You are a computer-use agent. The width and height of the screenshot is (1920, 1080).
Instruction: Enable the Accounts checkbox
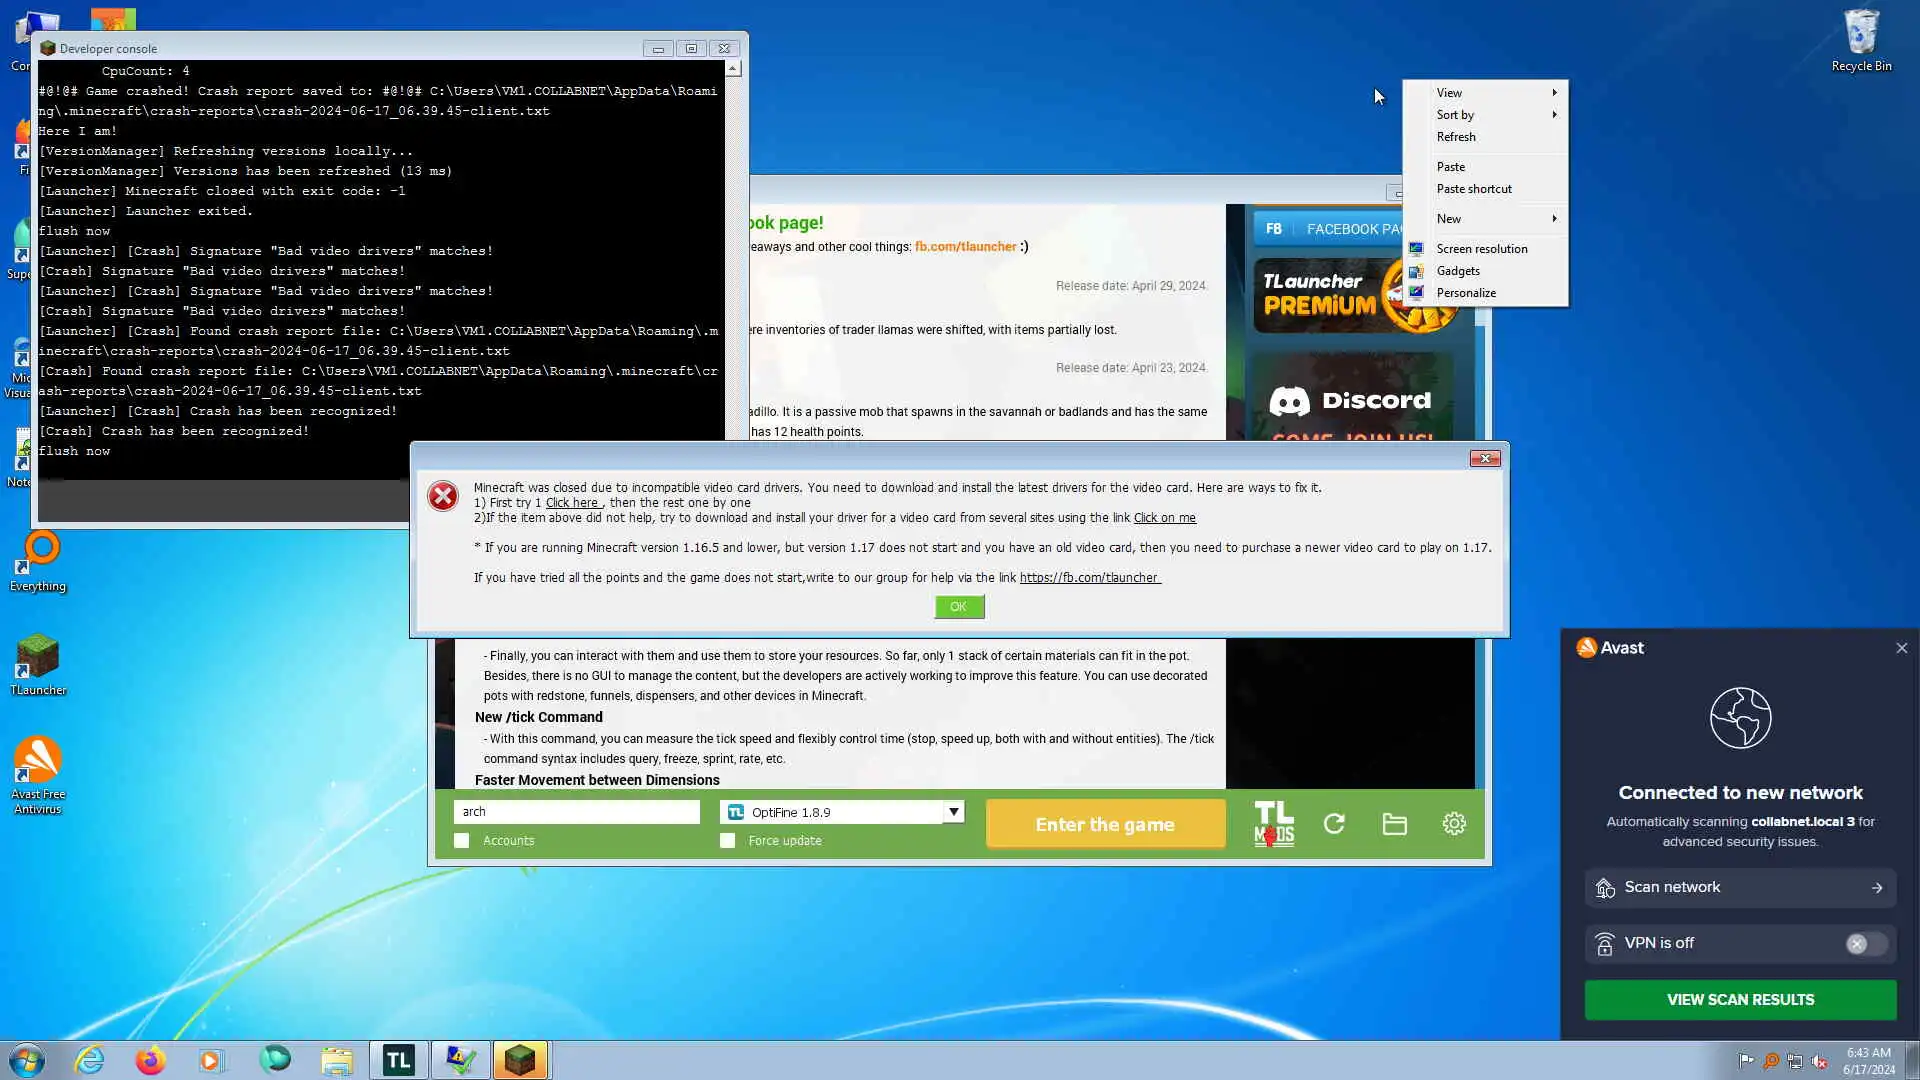(x=461, y=841)
